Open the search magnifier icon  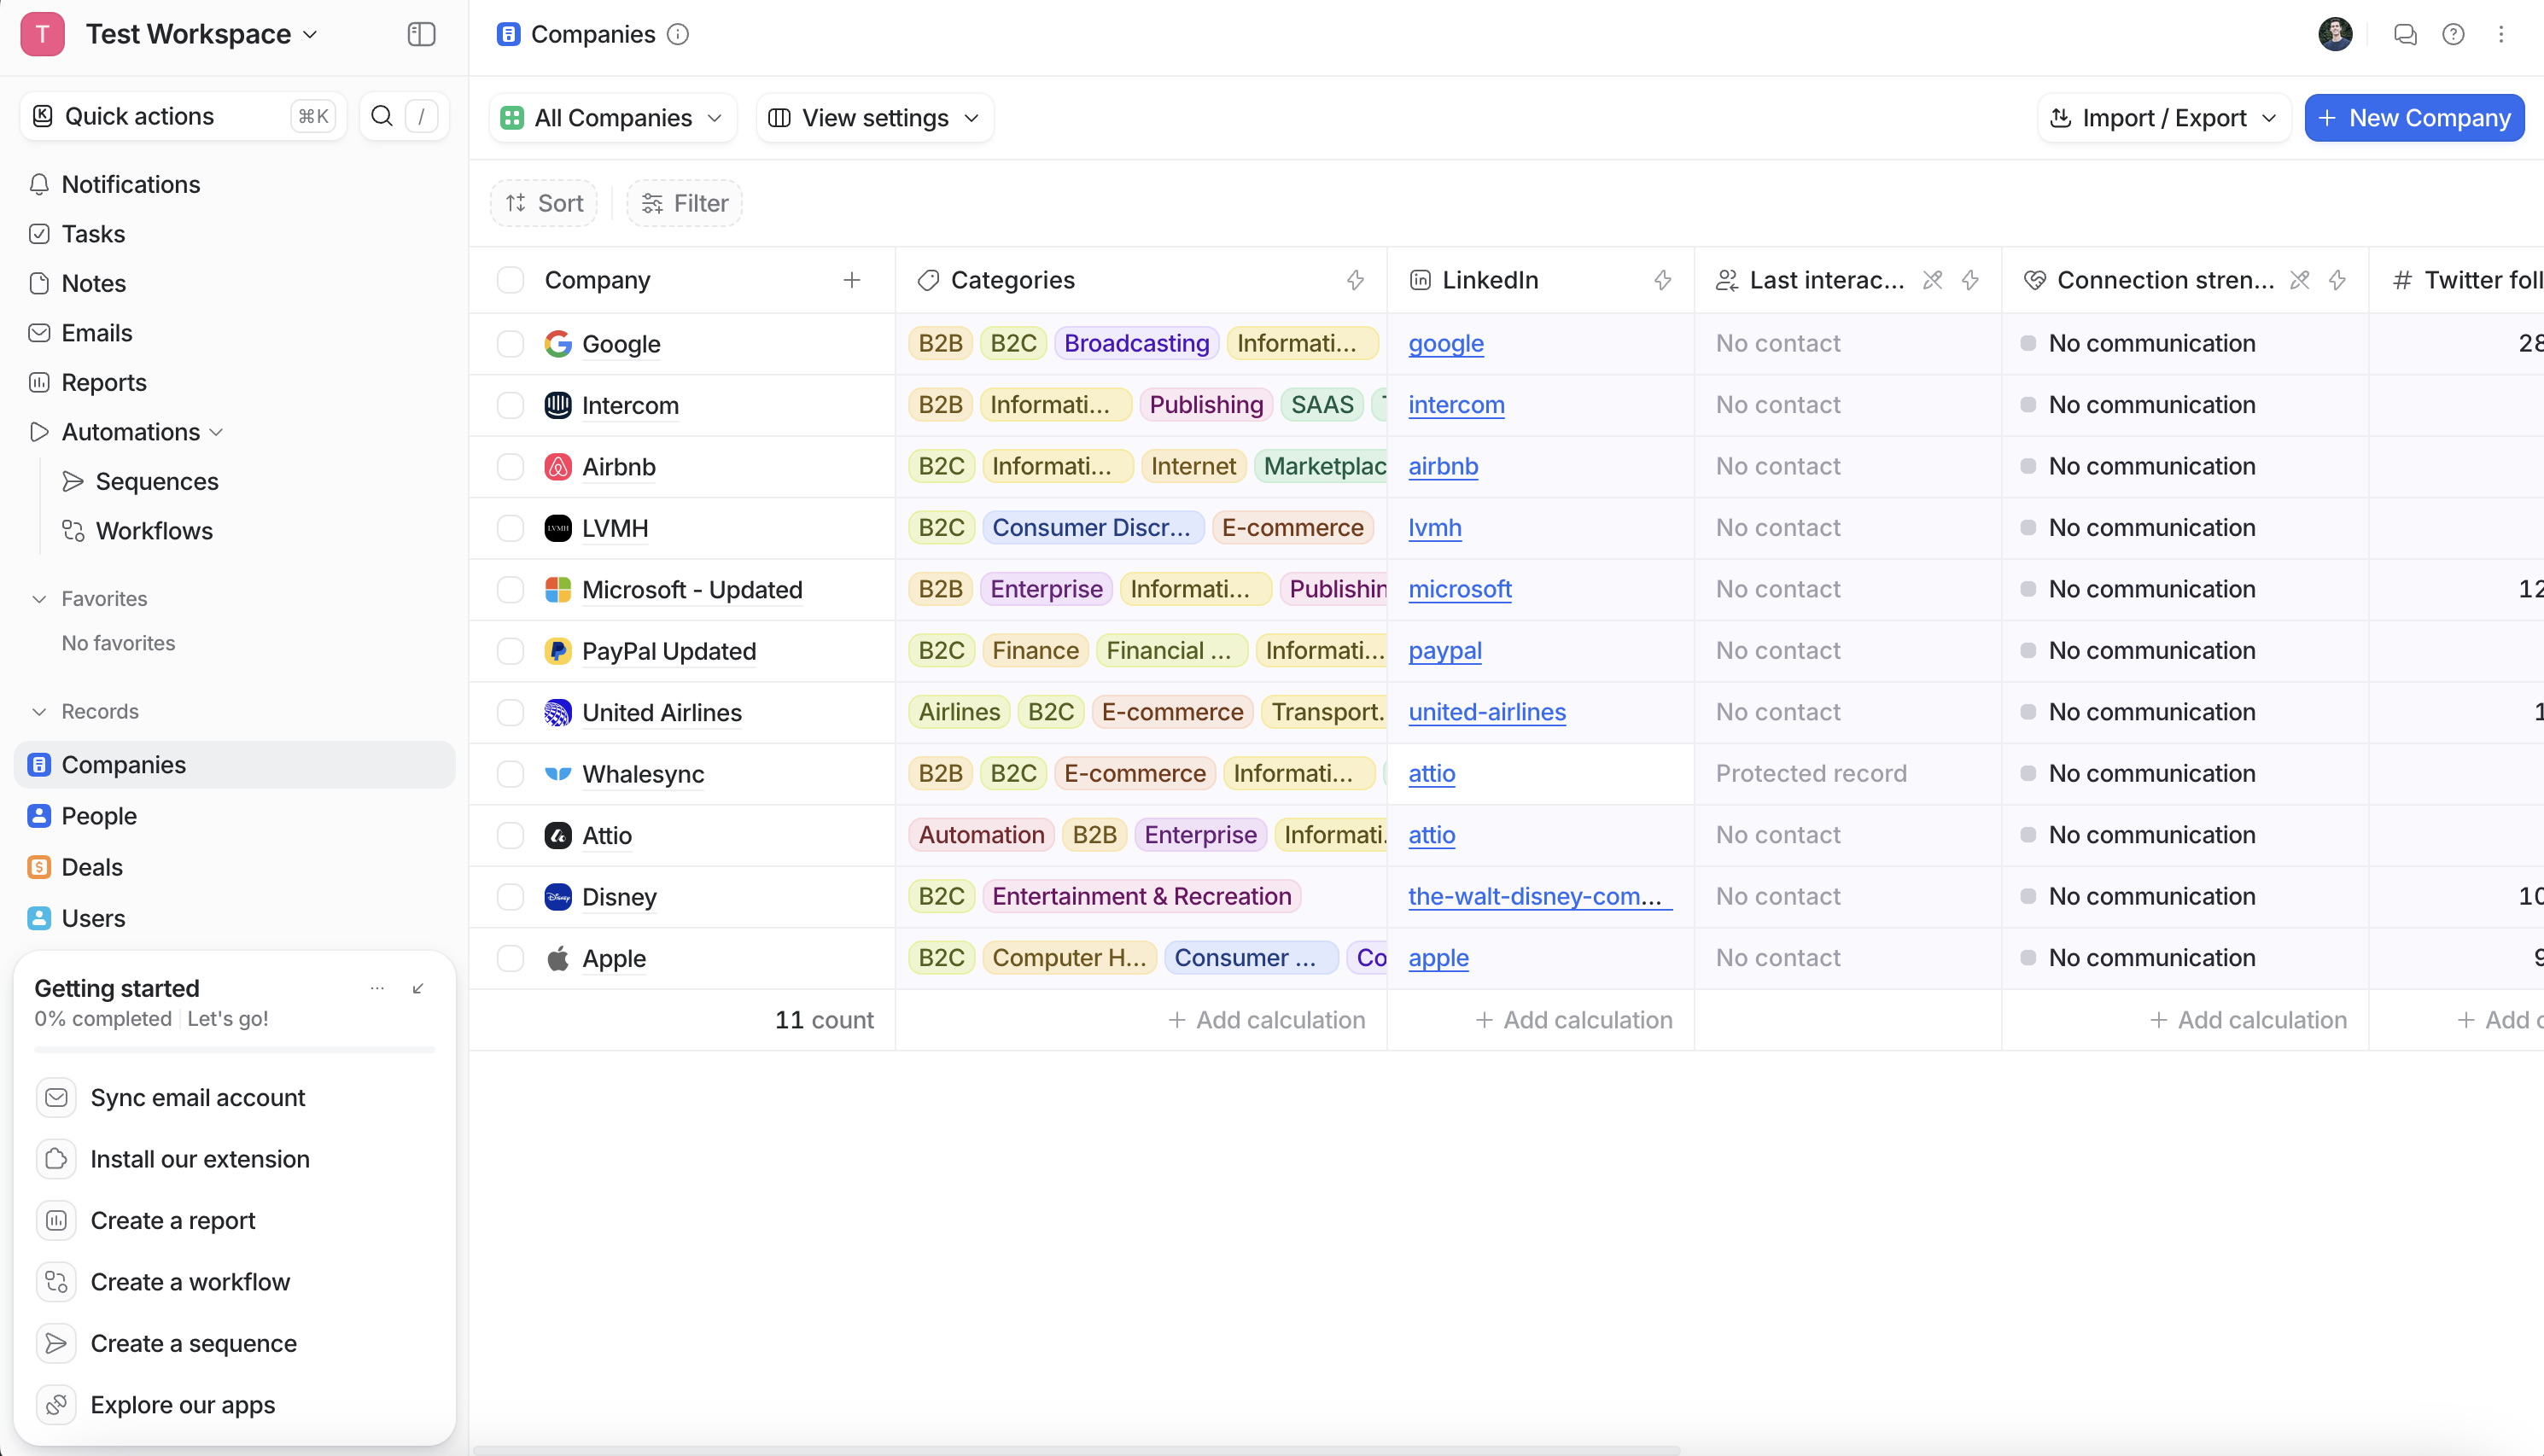pyautogui.click(x=382, y=116)
